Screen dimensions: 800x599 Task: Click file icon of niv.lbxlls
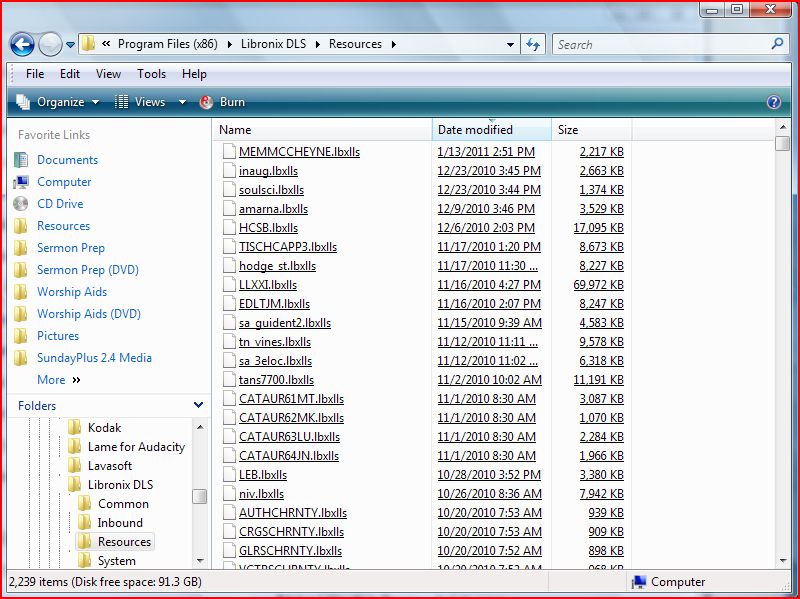click(x=229, y=493)
